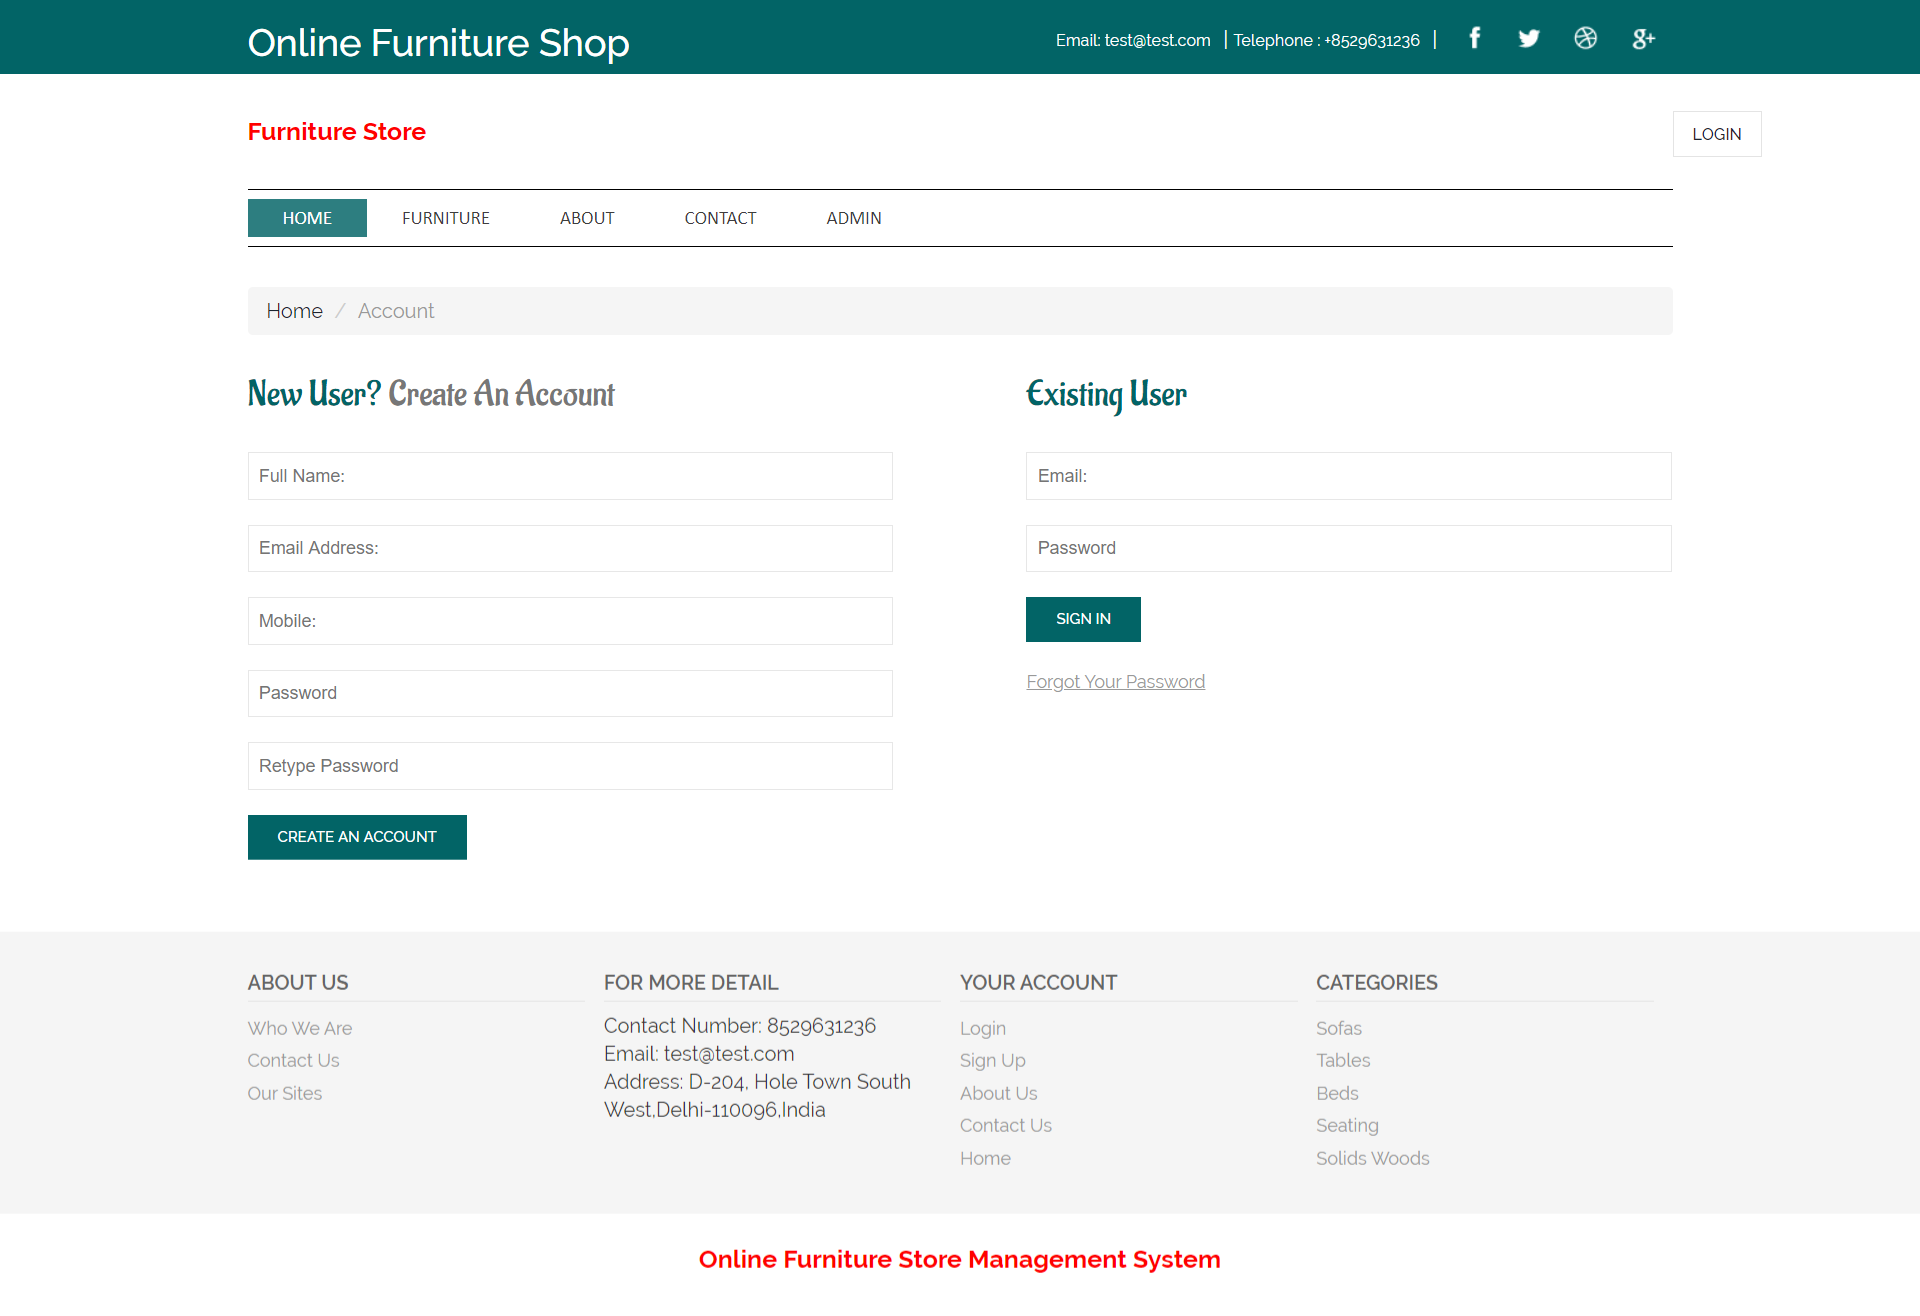Viewport: 1920px width, 1316px height.
Task: Click the Sign Up footer link
Action: click(992, 1060)
